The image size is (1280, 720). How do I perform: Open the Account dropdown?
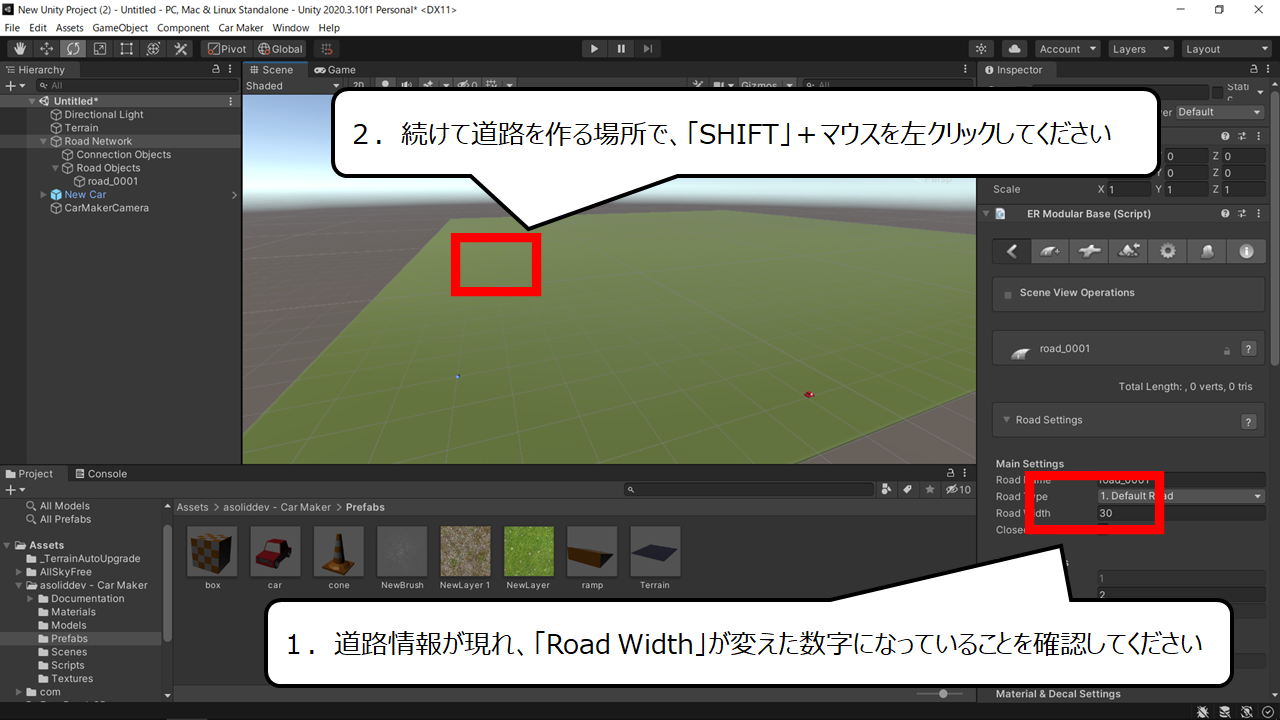pyautogui.click(x=1067, y=49)
